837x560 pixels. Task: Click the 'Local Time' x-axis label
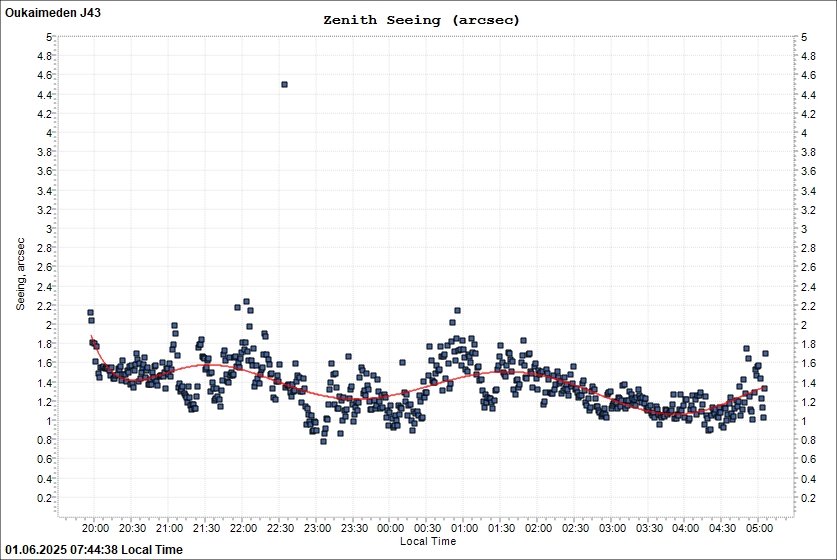click(428, 541)
